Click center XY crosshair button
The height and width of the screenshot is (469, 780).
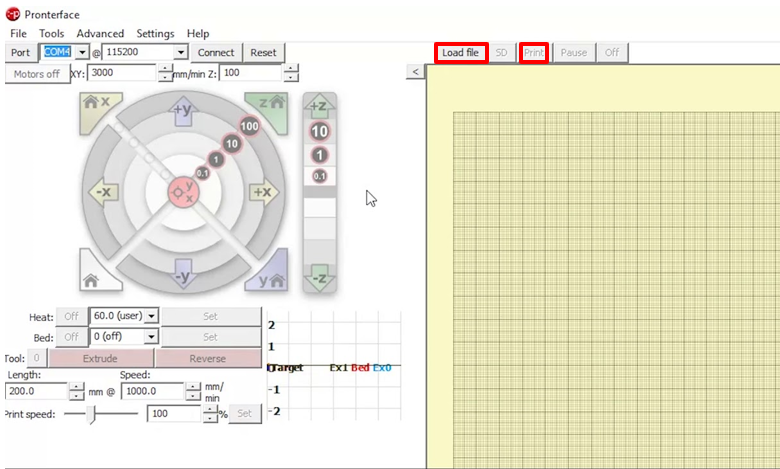[x=183, y=192]
